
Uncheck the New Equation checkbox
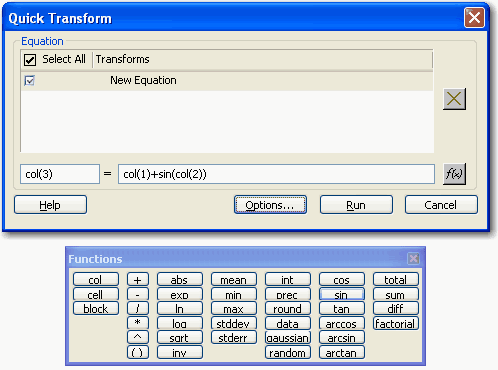[x=29, y=80]
